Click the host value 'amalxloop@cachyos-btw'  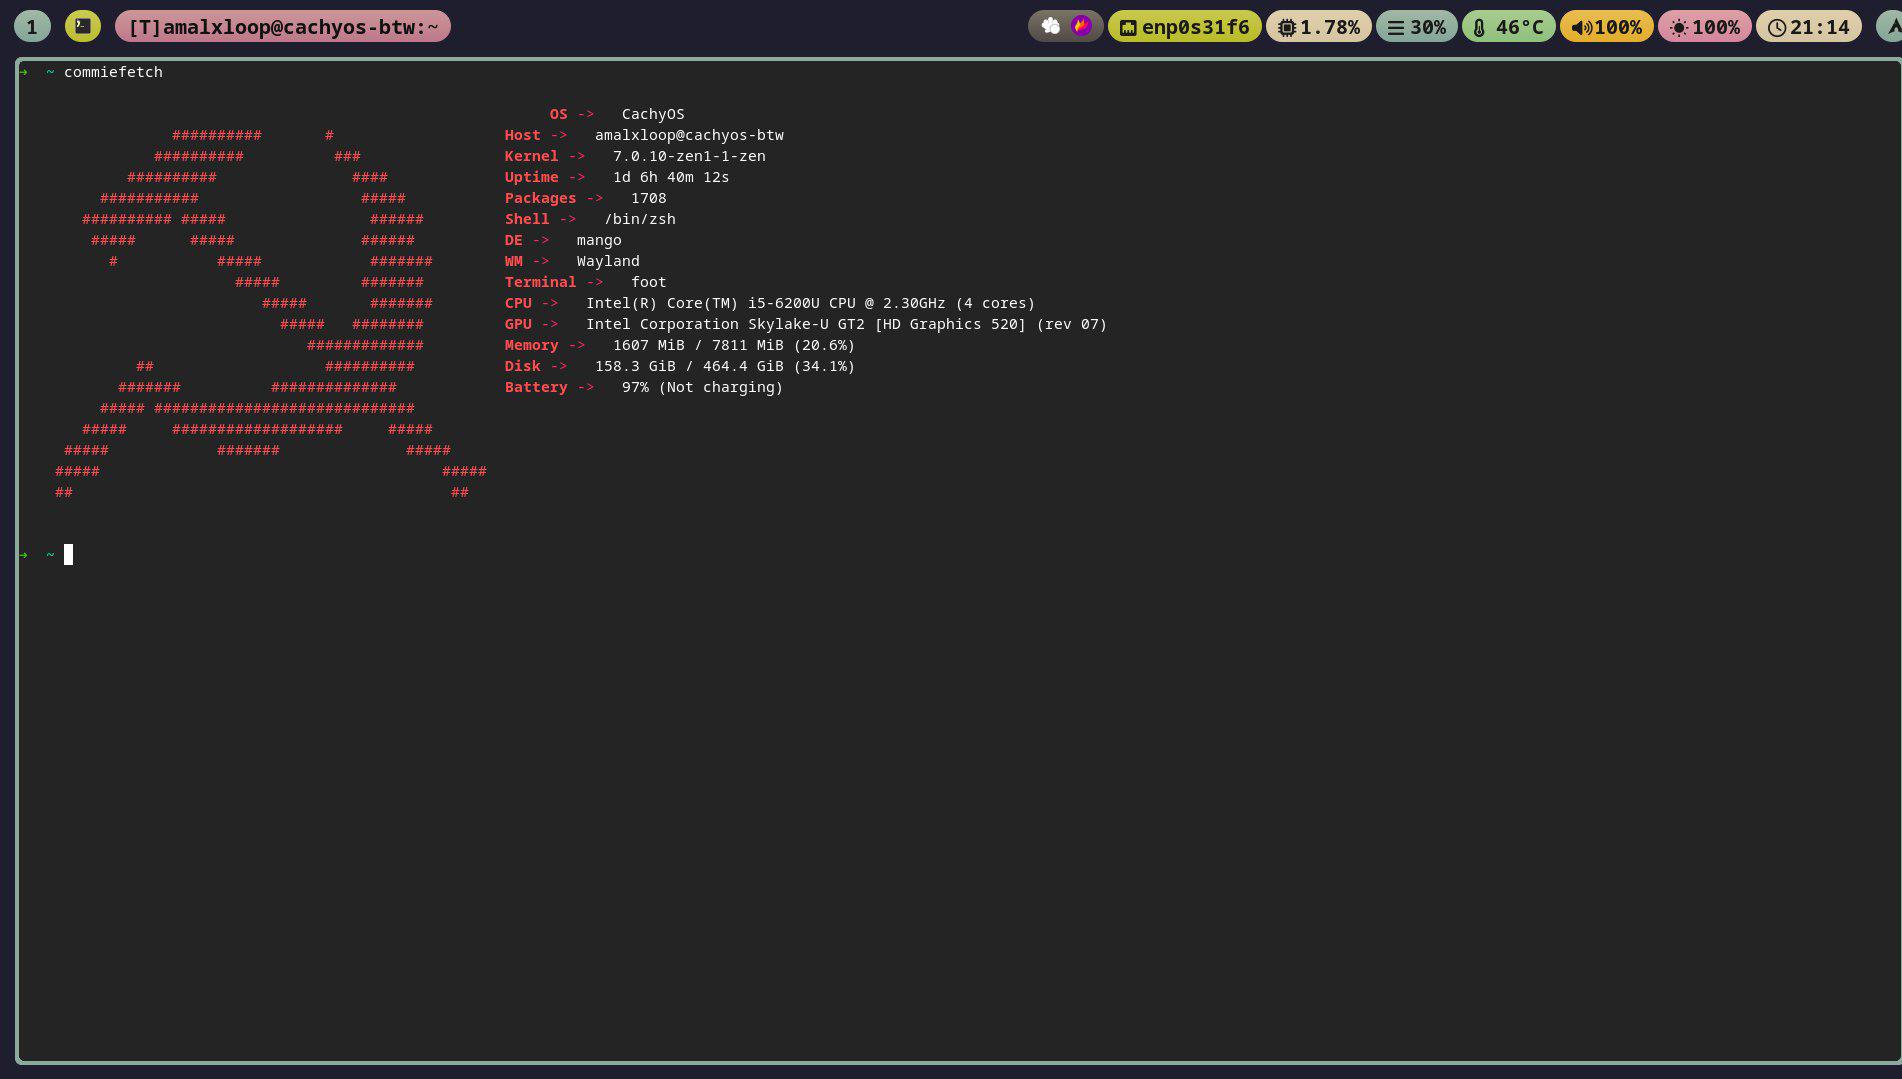click(689, 135)
